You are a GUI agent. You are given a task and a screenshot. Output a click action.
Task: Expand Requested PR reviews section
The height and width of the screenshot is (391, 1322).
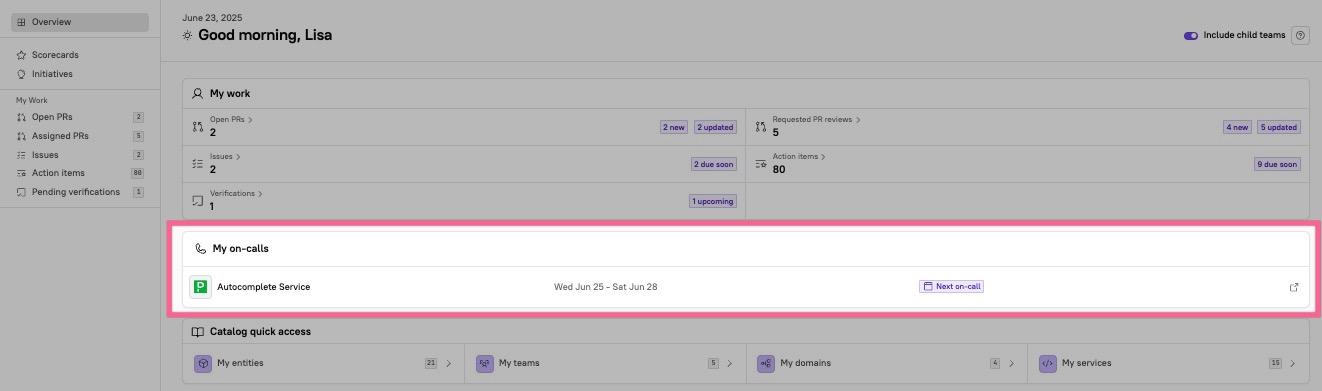tap(816, 119)
